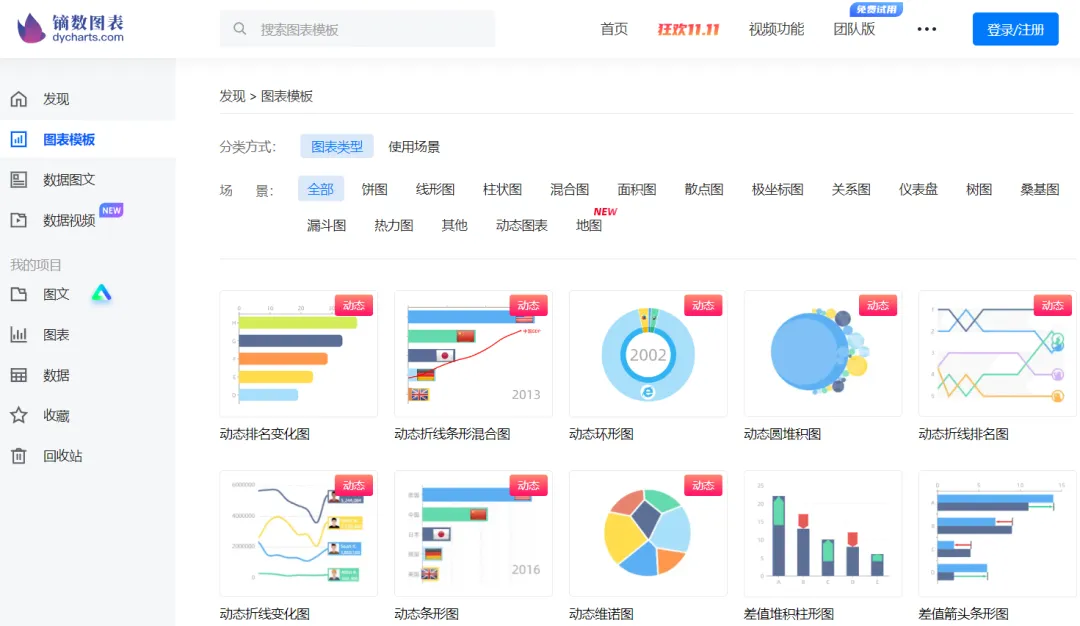
Task: Click the table icon beside 数据
Action: click(19, 375)
